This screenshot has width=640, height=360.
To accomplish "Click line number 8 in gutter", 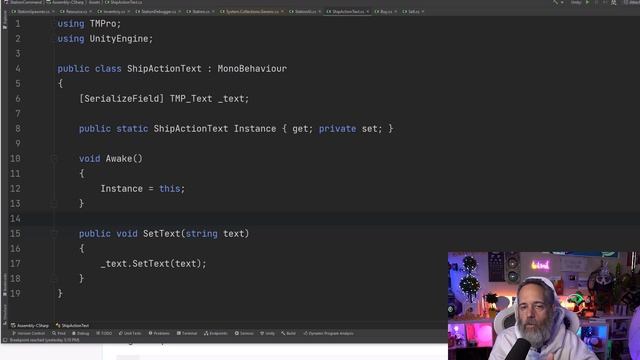I will [x=18, y=129].
